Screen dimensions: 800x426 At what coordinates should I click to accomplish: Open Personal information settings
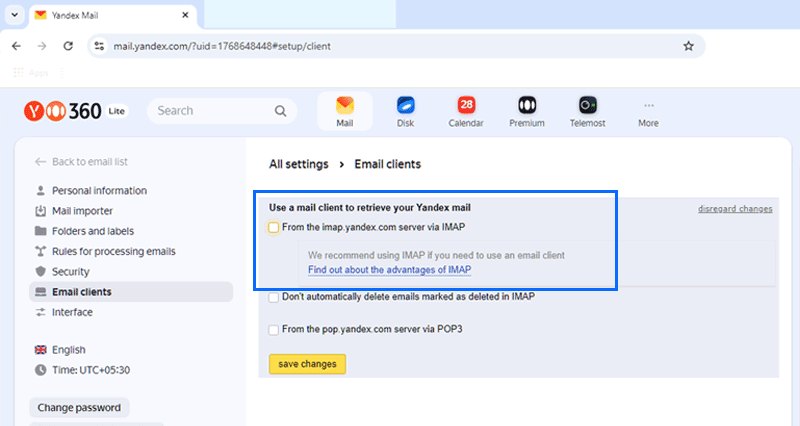[99, 190]
